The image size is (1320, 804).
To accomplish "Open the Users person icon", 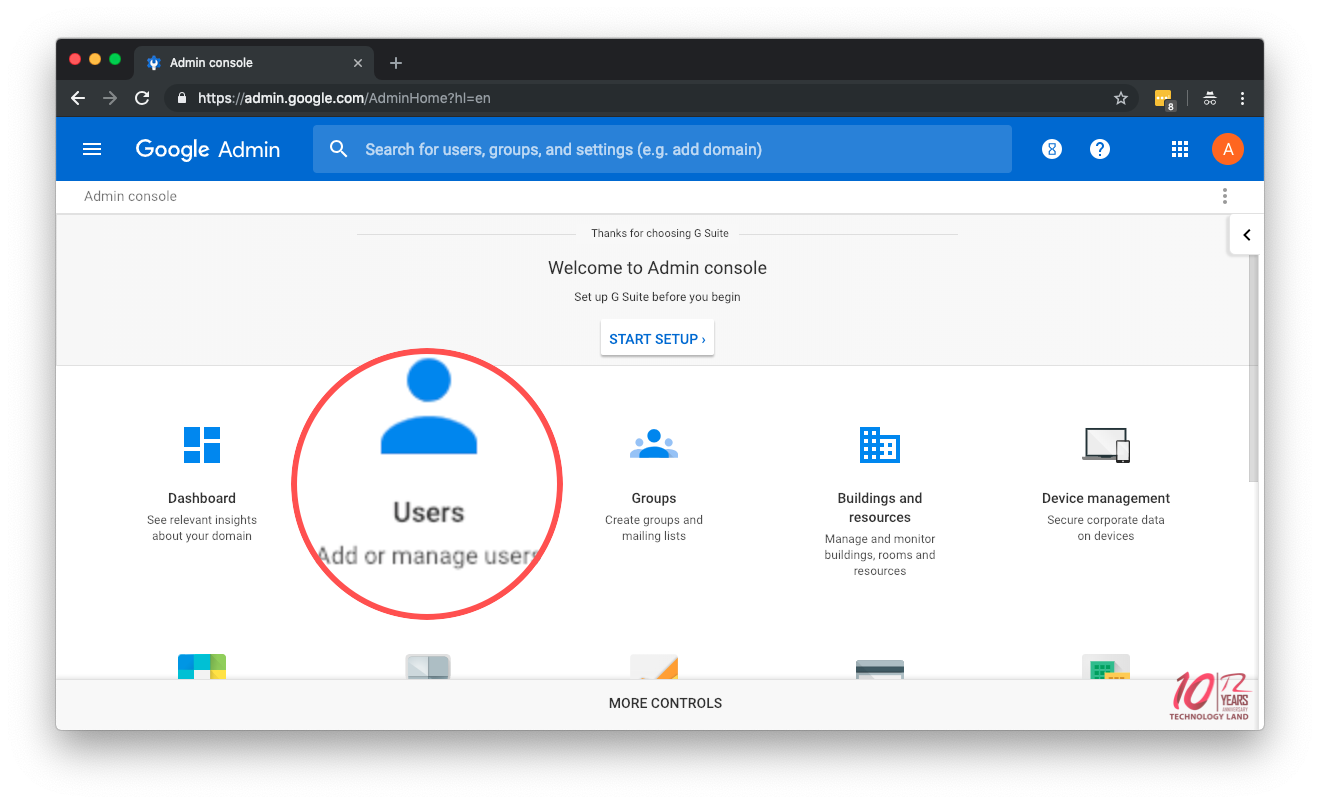I will click(x=429, y=406).
